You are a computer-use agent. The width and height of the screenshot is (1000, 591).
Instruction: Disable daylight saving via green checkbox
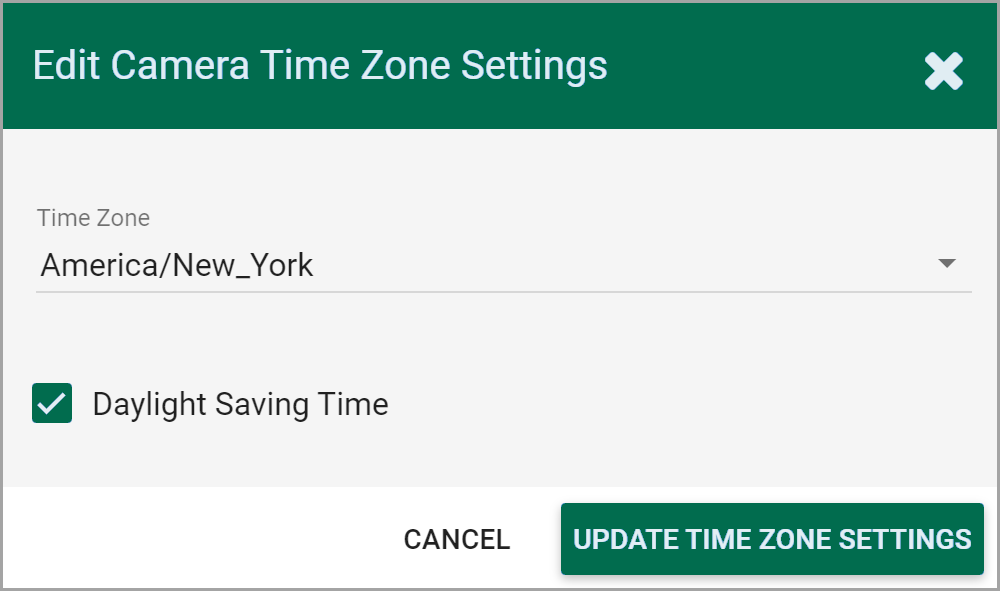52,403
